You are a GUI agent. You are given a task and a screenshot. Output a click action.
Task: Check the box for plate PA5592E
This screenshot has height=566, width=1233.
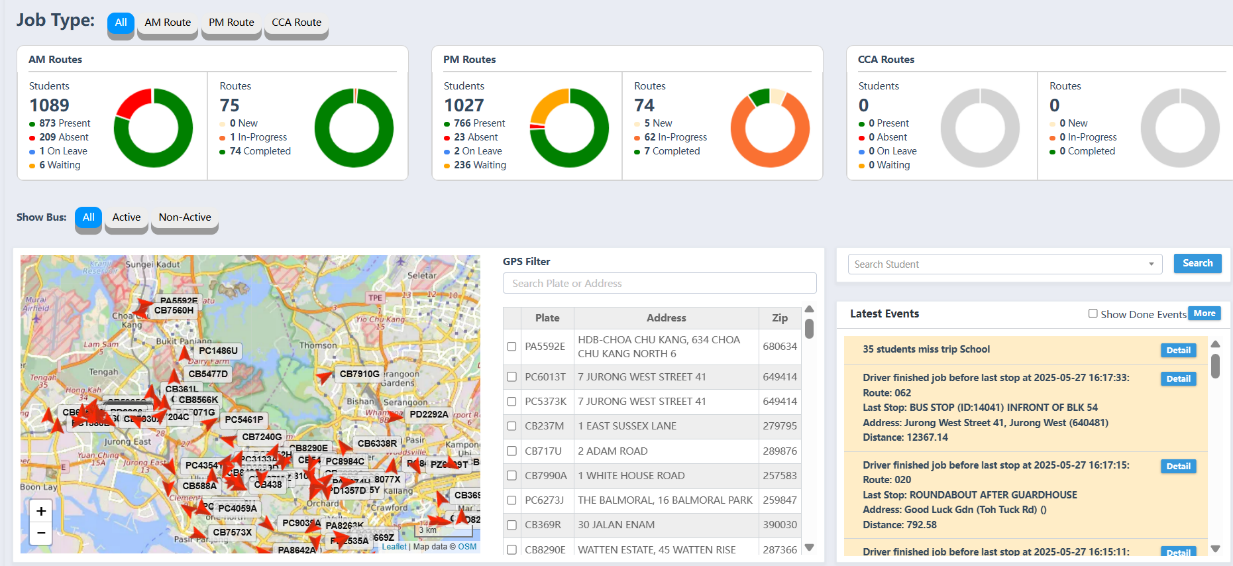click(512, 347)
